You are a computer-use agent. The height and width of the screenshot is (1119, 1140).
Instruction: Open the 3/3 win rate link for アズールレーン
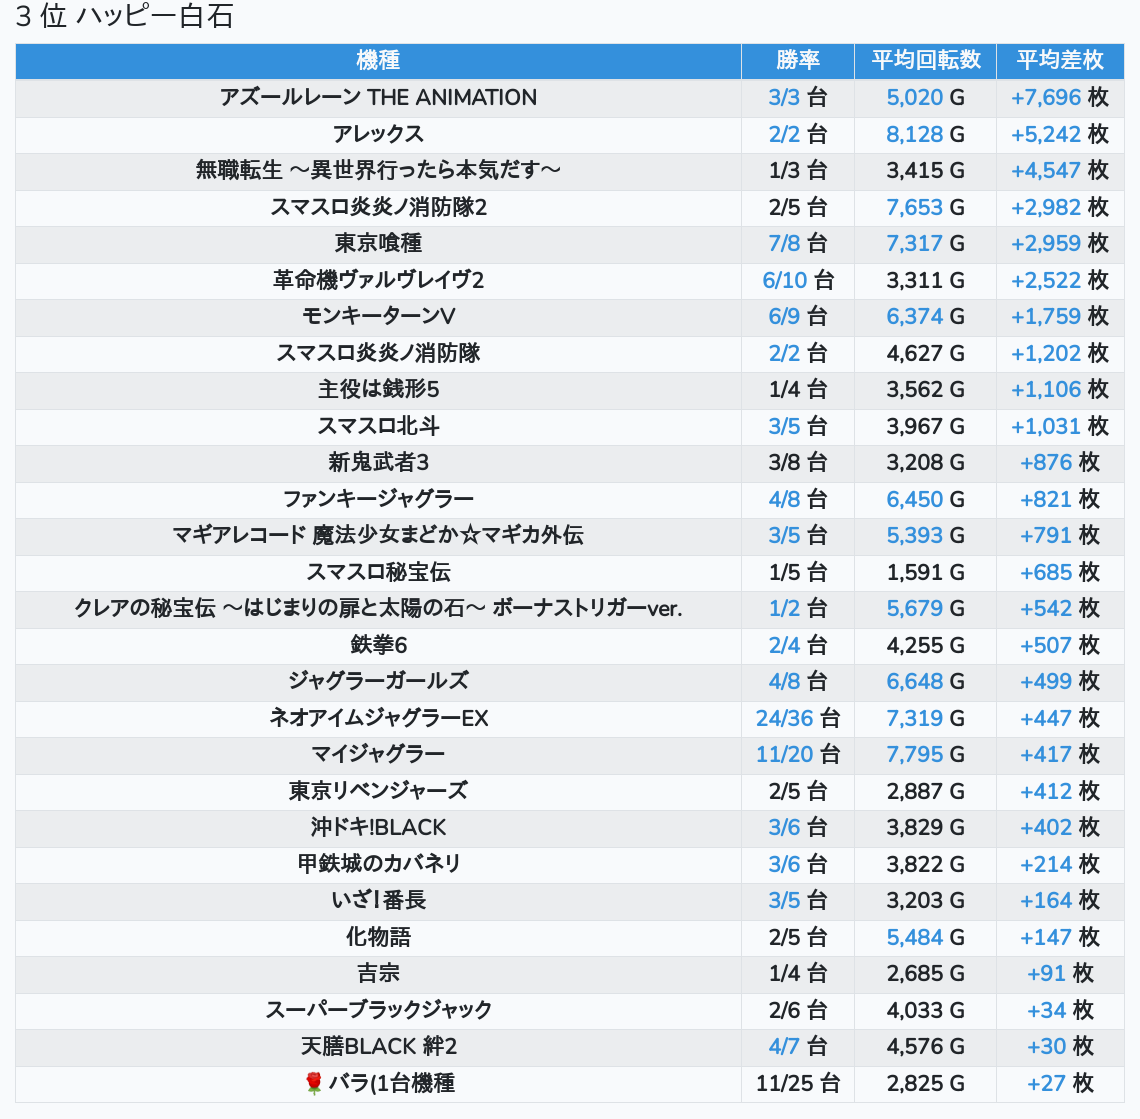pos(784,98)
